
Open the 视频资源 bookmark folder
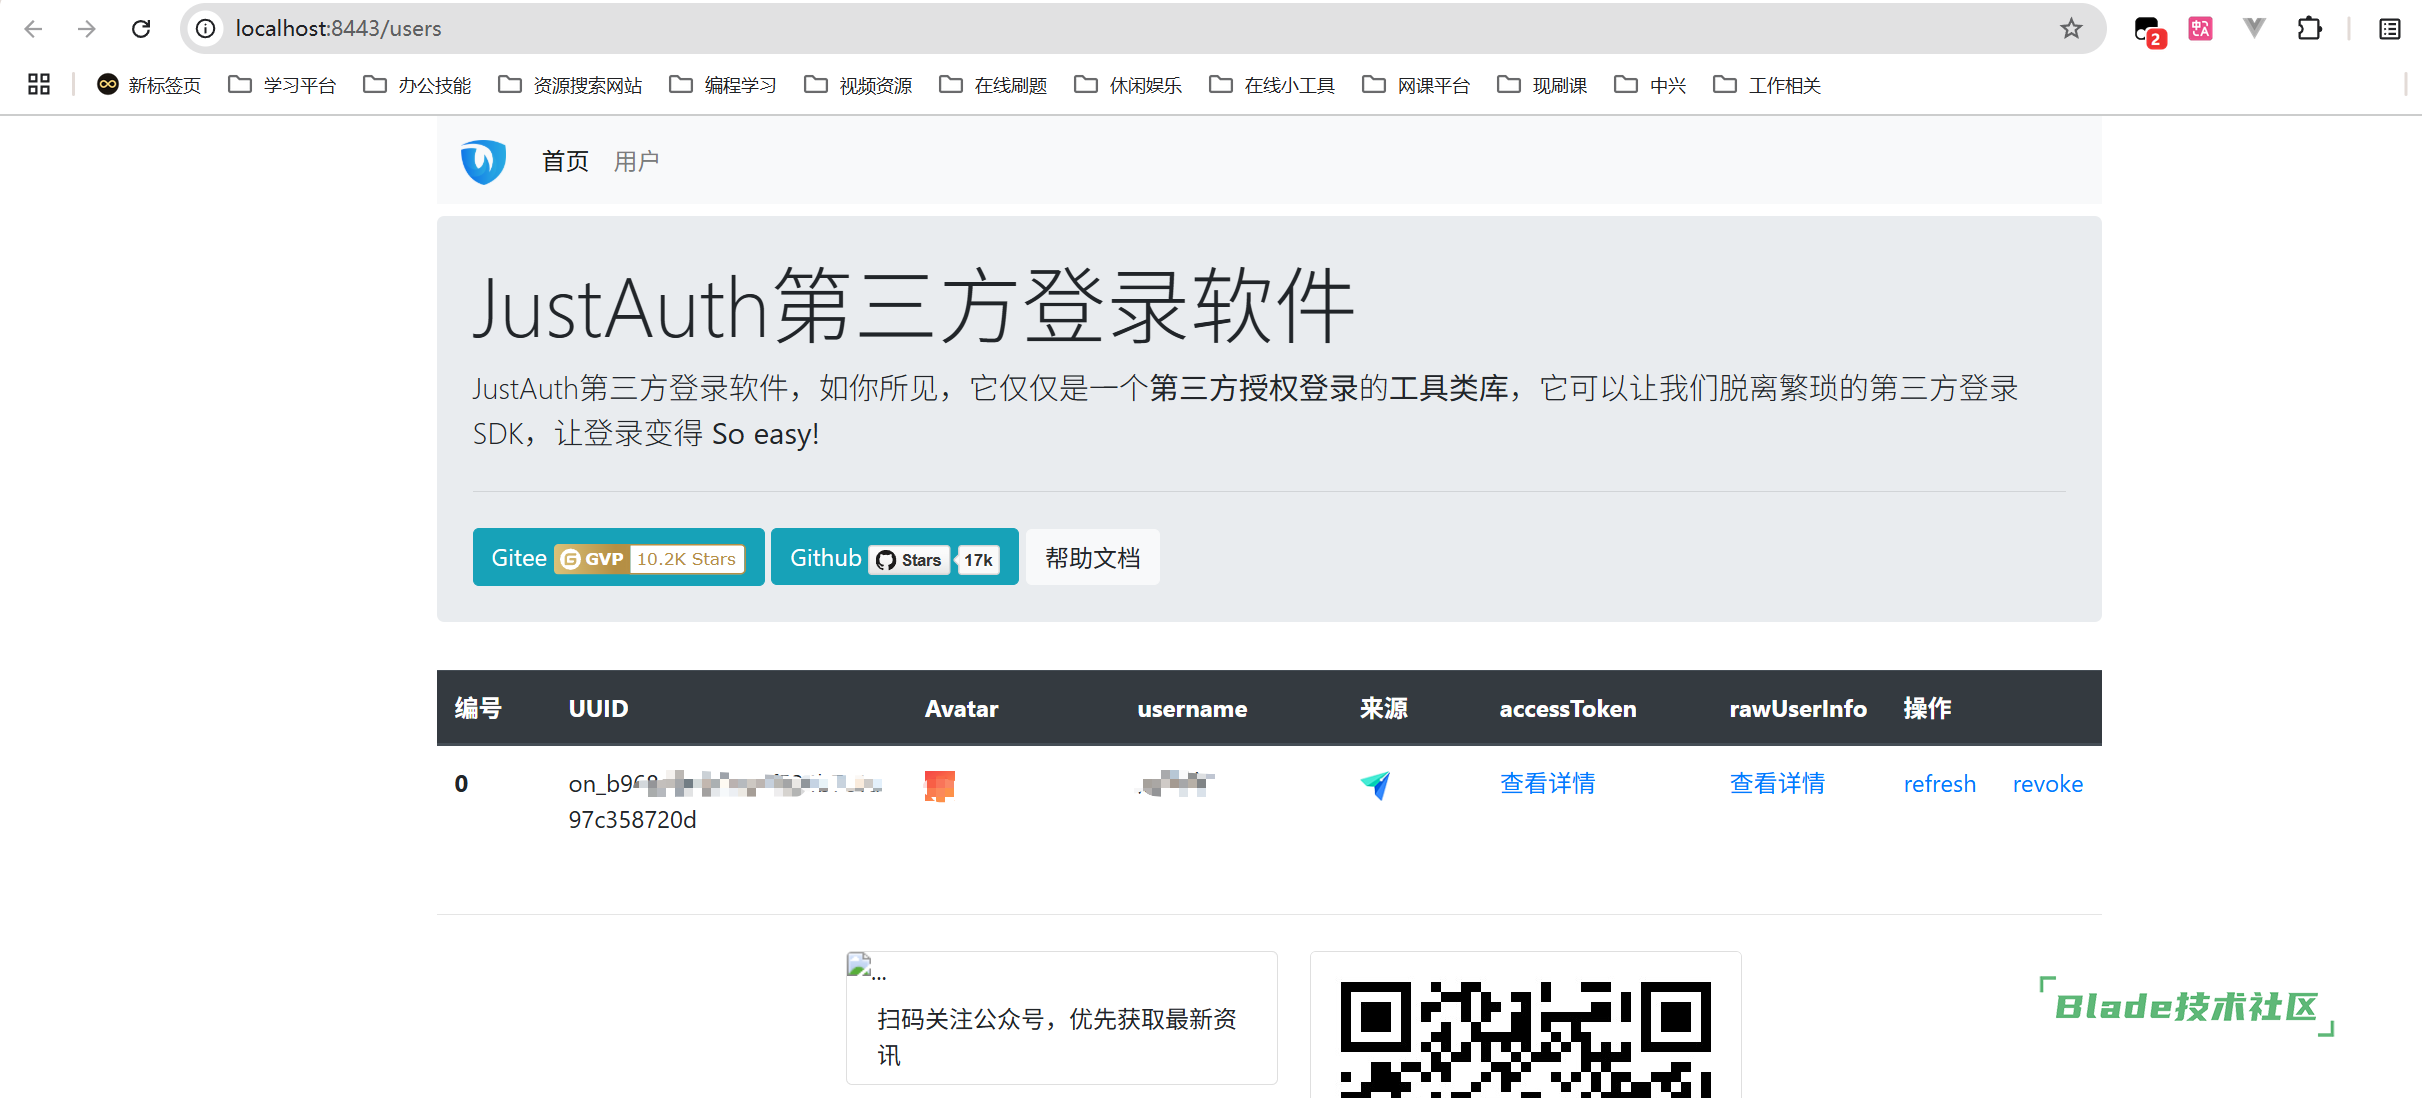click(858, 85)
